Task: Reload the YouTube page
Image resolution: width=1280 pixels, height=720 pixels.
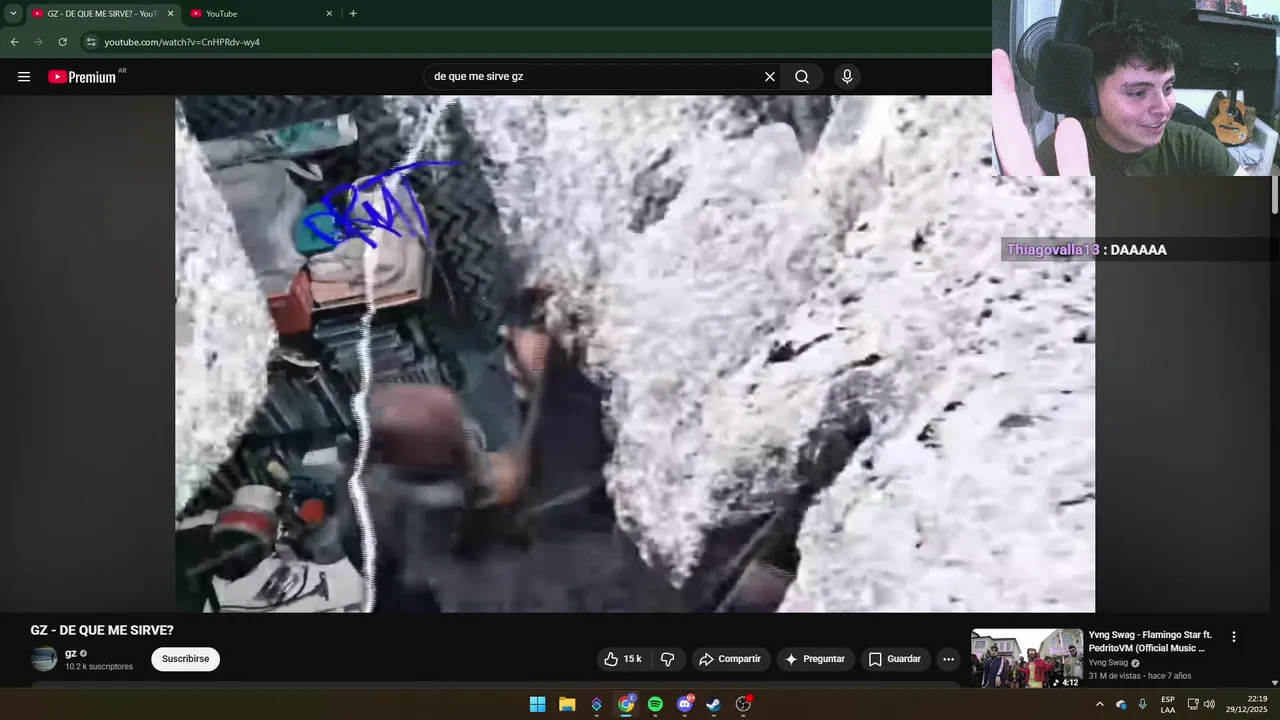Action: coord(62,42)
